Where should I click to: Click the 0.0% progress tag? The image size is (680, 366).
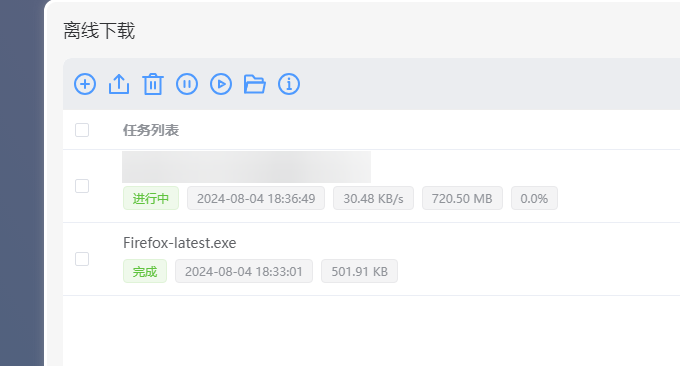[534, 198]
